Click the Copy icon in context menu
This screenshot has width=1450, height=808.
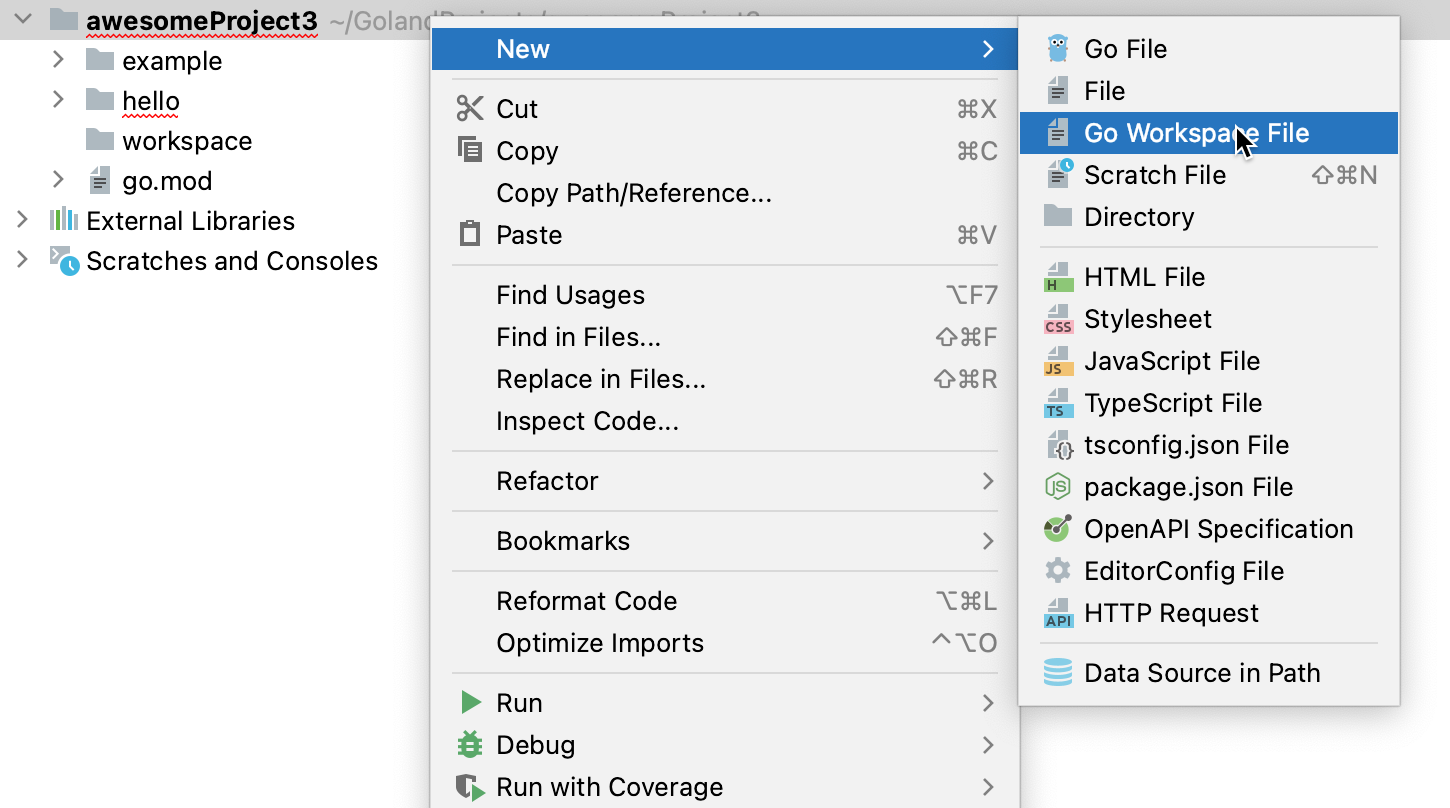tap(470, 150)
